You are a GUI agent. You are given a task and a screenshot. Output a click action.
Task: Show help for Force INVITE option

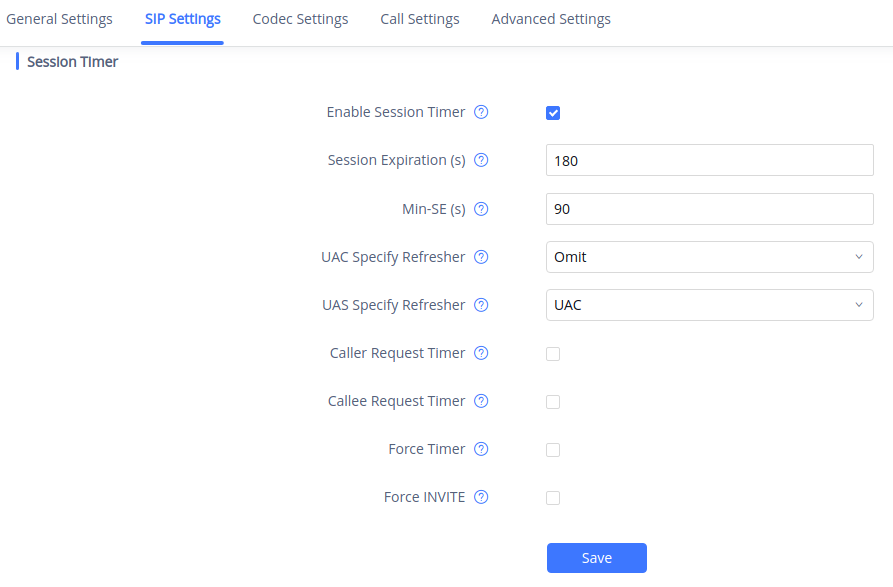click(481, 497)
